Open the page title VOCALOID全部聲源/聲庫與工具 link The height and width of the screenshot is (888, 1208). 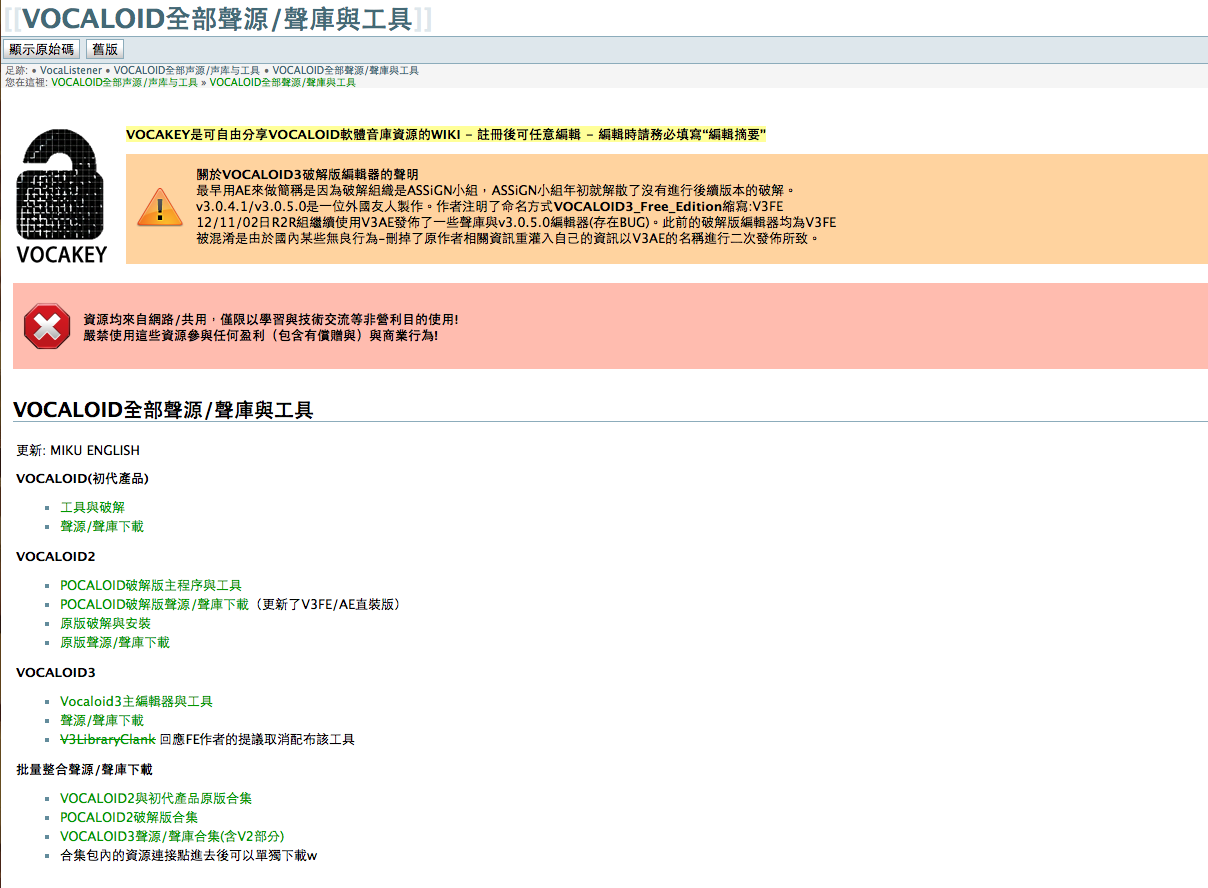pos(217,18)
